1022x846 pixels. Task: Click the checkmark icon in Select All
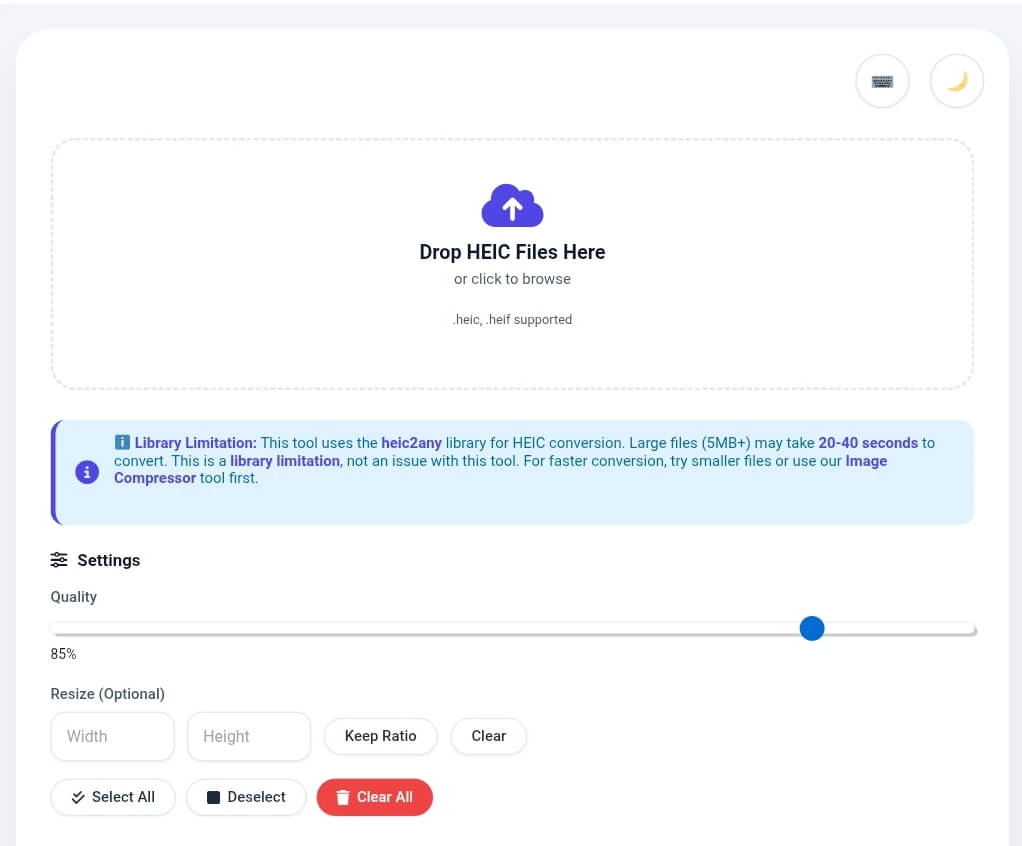[78, 797]
